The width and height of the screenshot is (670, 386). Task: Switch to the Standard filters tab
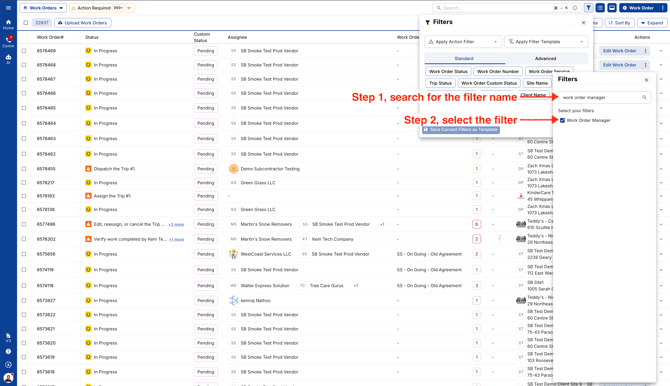[464, 59]
